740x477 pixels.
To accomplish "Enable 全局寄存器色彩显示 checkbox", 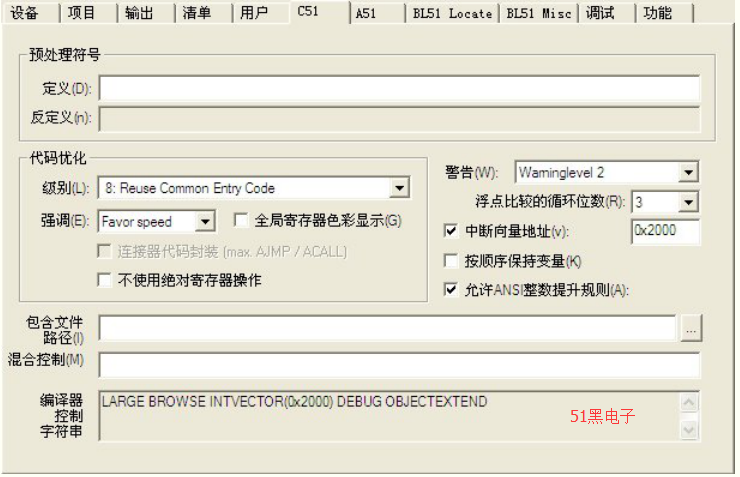I will click(x=241, y=220).
